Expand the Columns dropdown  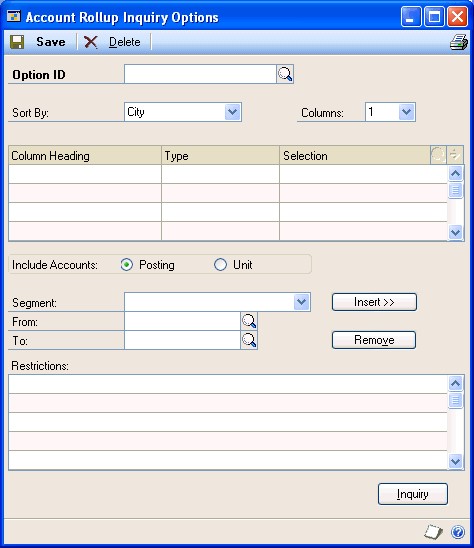[x=406, y=112]
